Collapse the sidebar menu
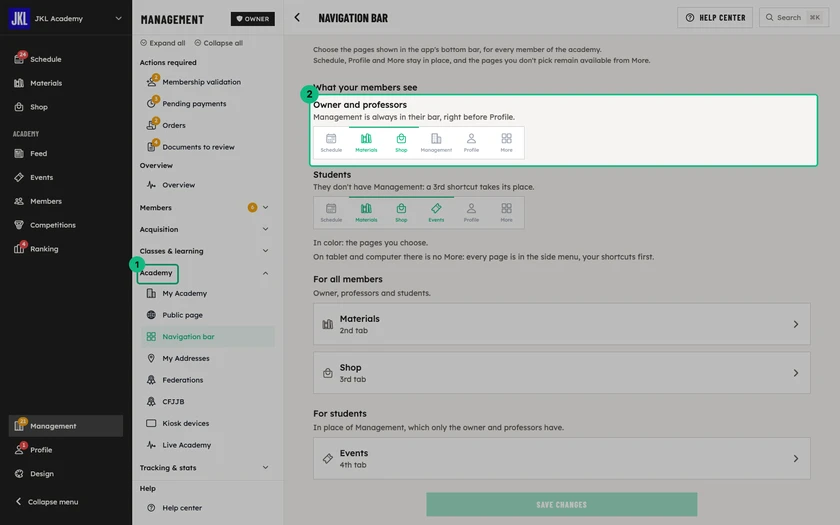Viewport: 840px width, 525px height. coord(47,502)
